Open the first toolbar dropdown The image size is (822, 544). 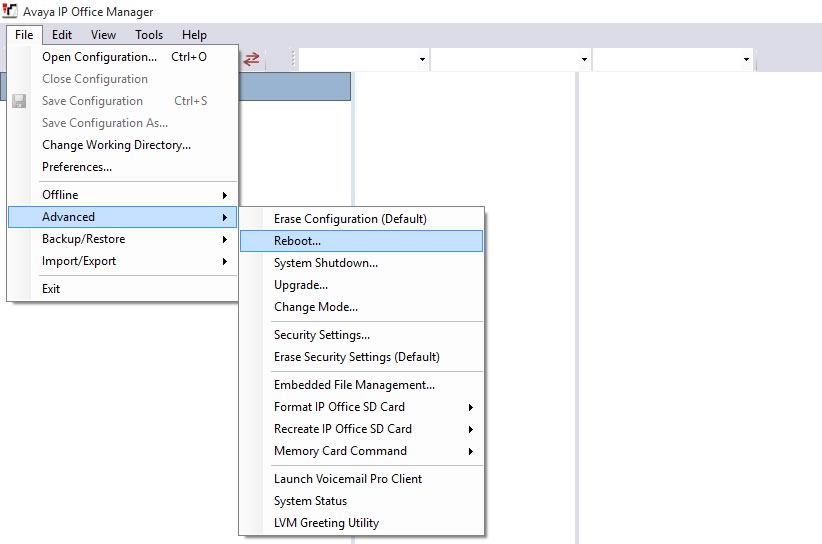[422, 59]
